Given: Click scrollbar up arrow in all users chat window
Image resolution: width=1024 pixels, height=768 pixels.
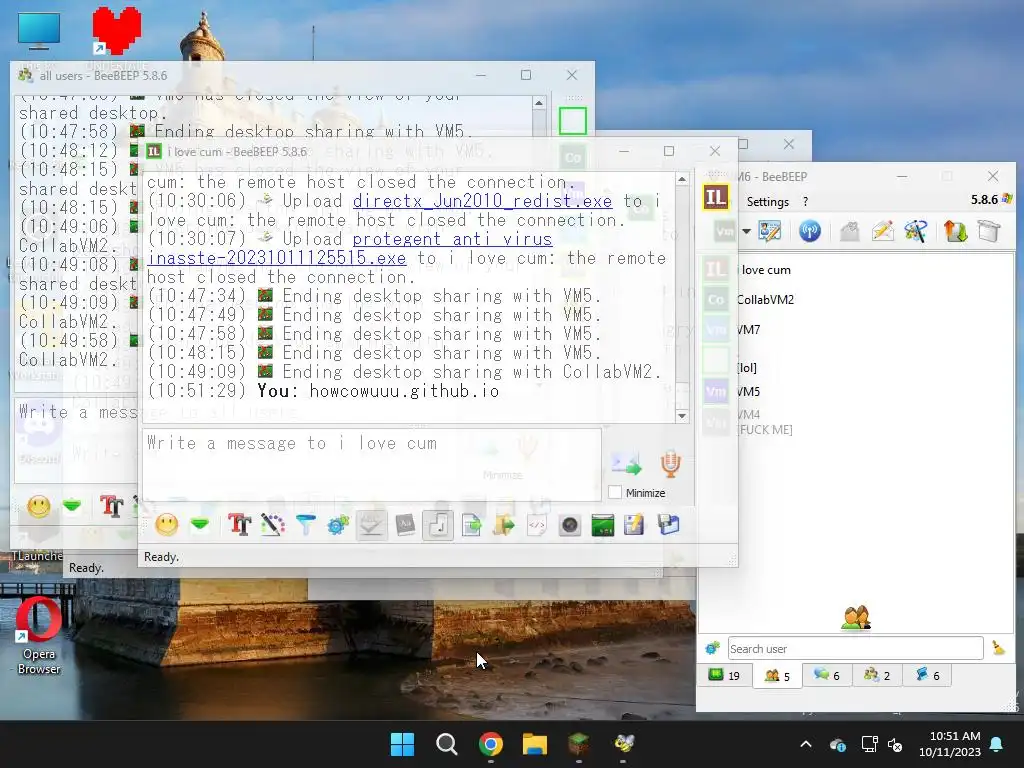Looking at the screenshot, I should (x=539, y=103).
